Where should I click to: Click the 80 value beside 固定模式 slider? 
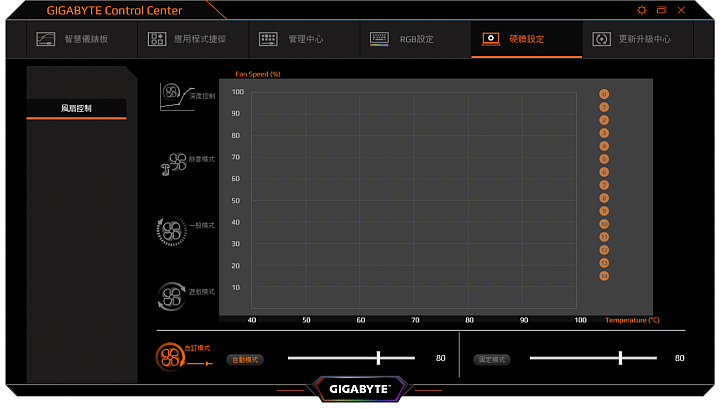pyautogui.click(x=680, y=358)
